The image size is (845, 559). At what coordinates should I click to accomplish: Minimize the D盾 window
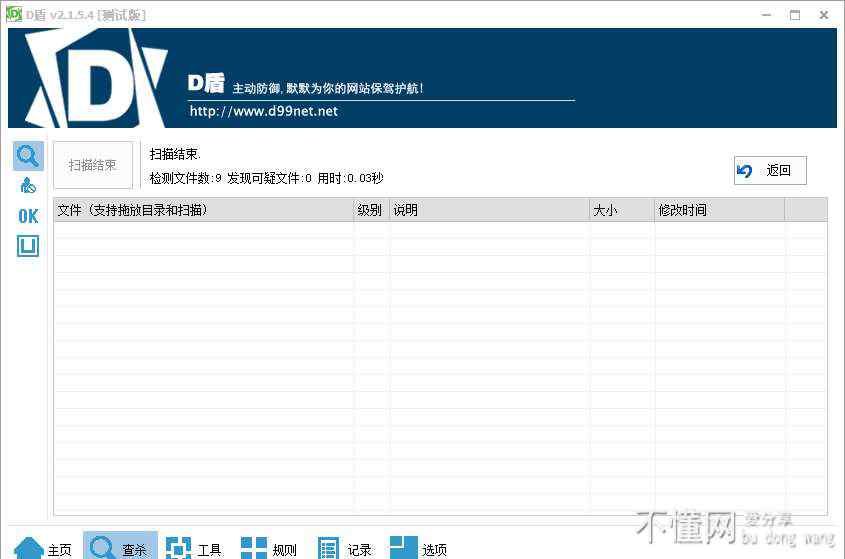[766, 15]
